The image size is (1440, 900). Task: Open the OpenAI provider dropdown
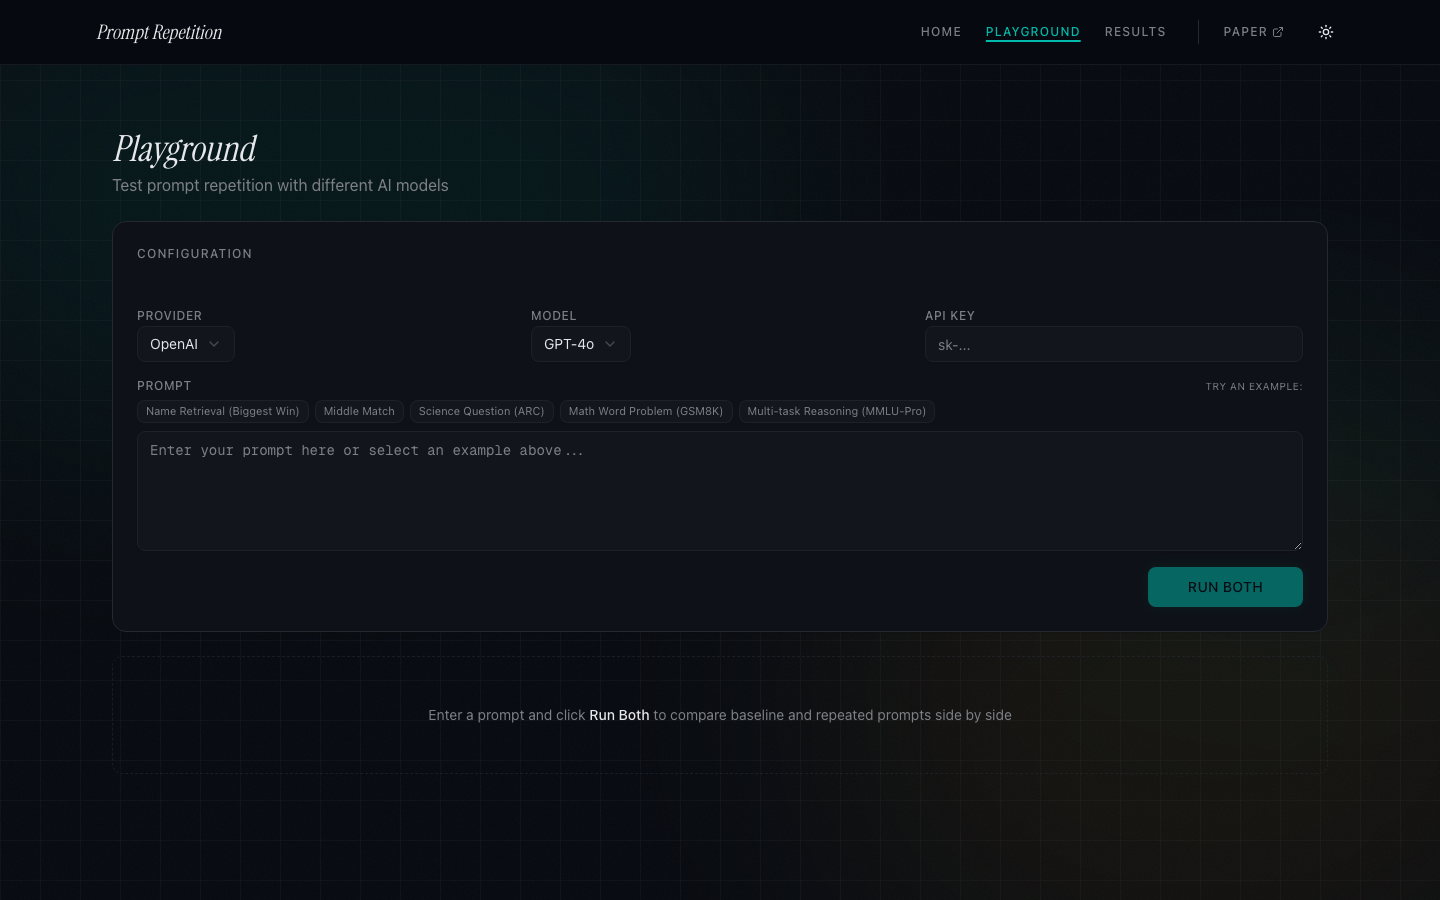coord(185,344)
